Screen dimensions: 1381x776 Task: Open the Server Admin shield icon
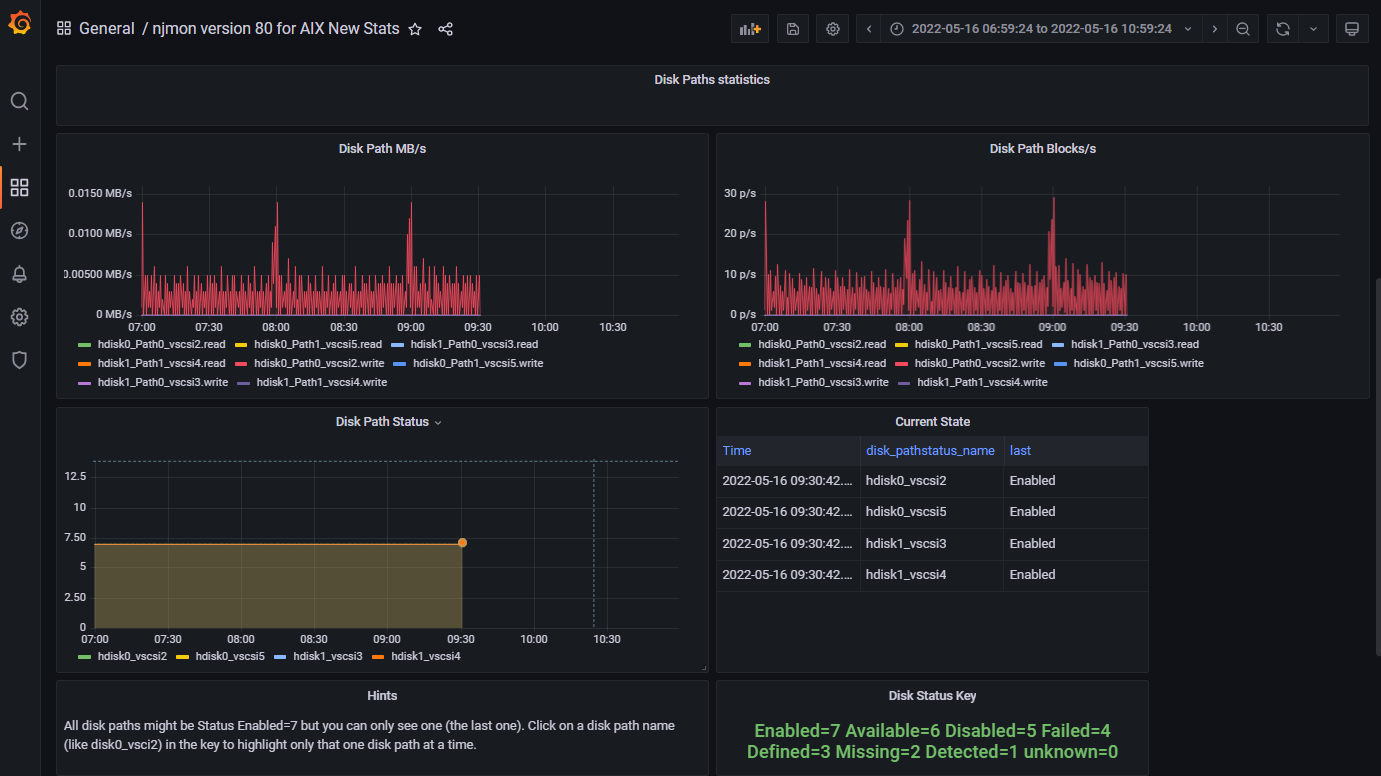(19, 360)
